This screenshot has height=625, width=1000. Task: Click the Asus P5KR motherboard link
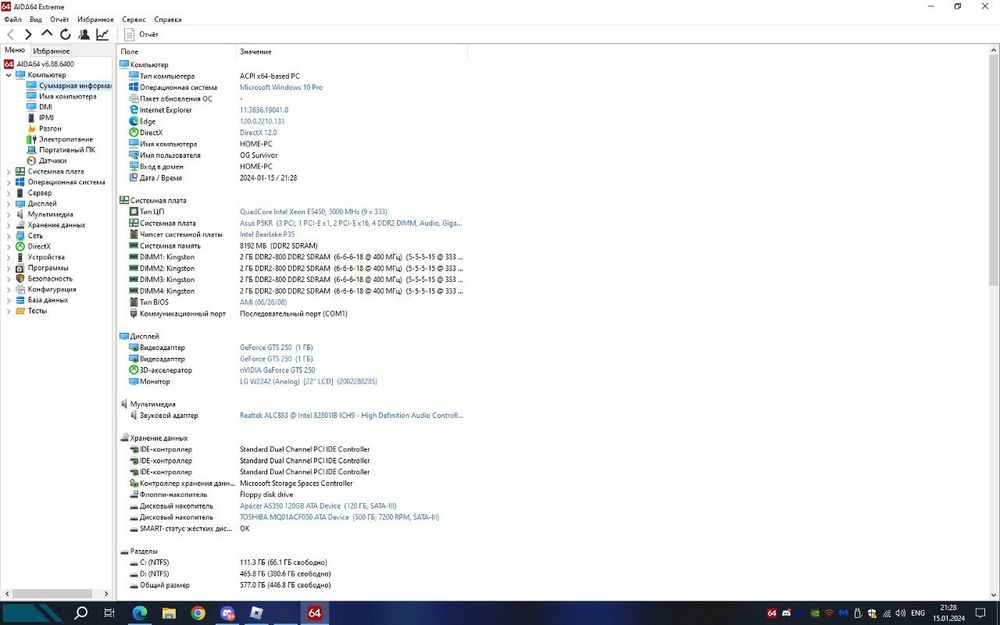[x=351, y=223]
